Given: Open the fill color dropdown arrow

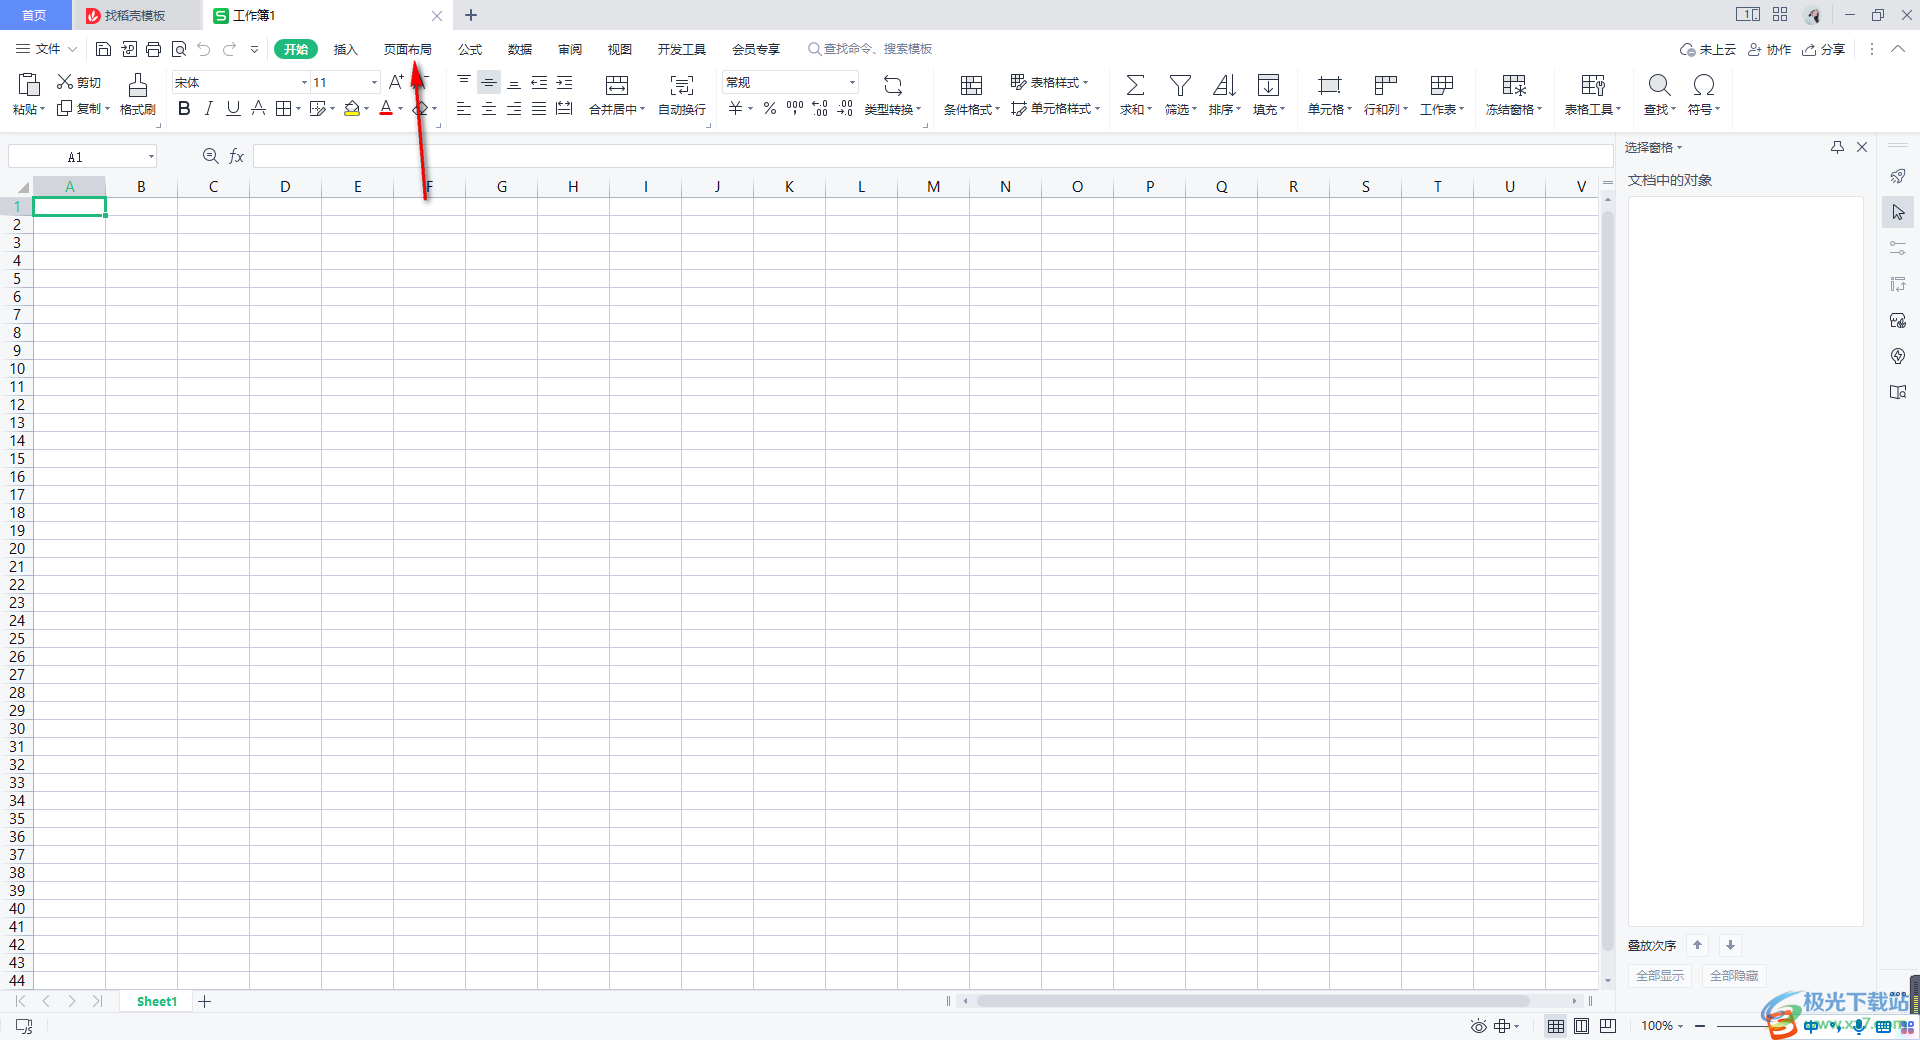Looking at the screenshot, I should pos(367,109).
